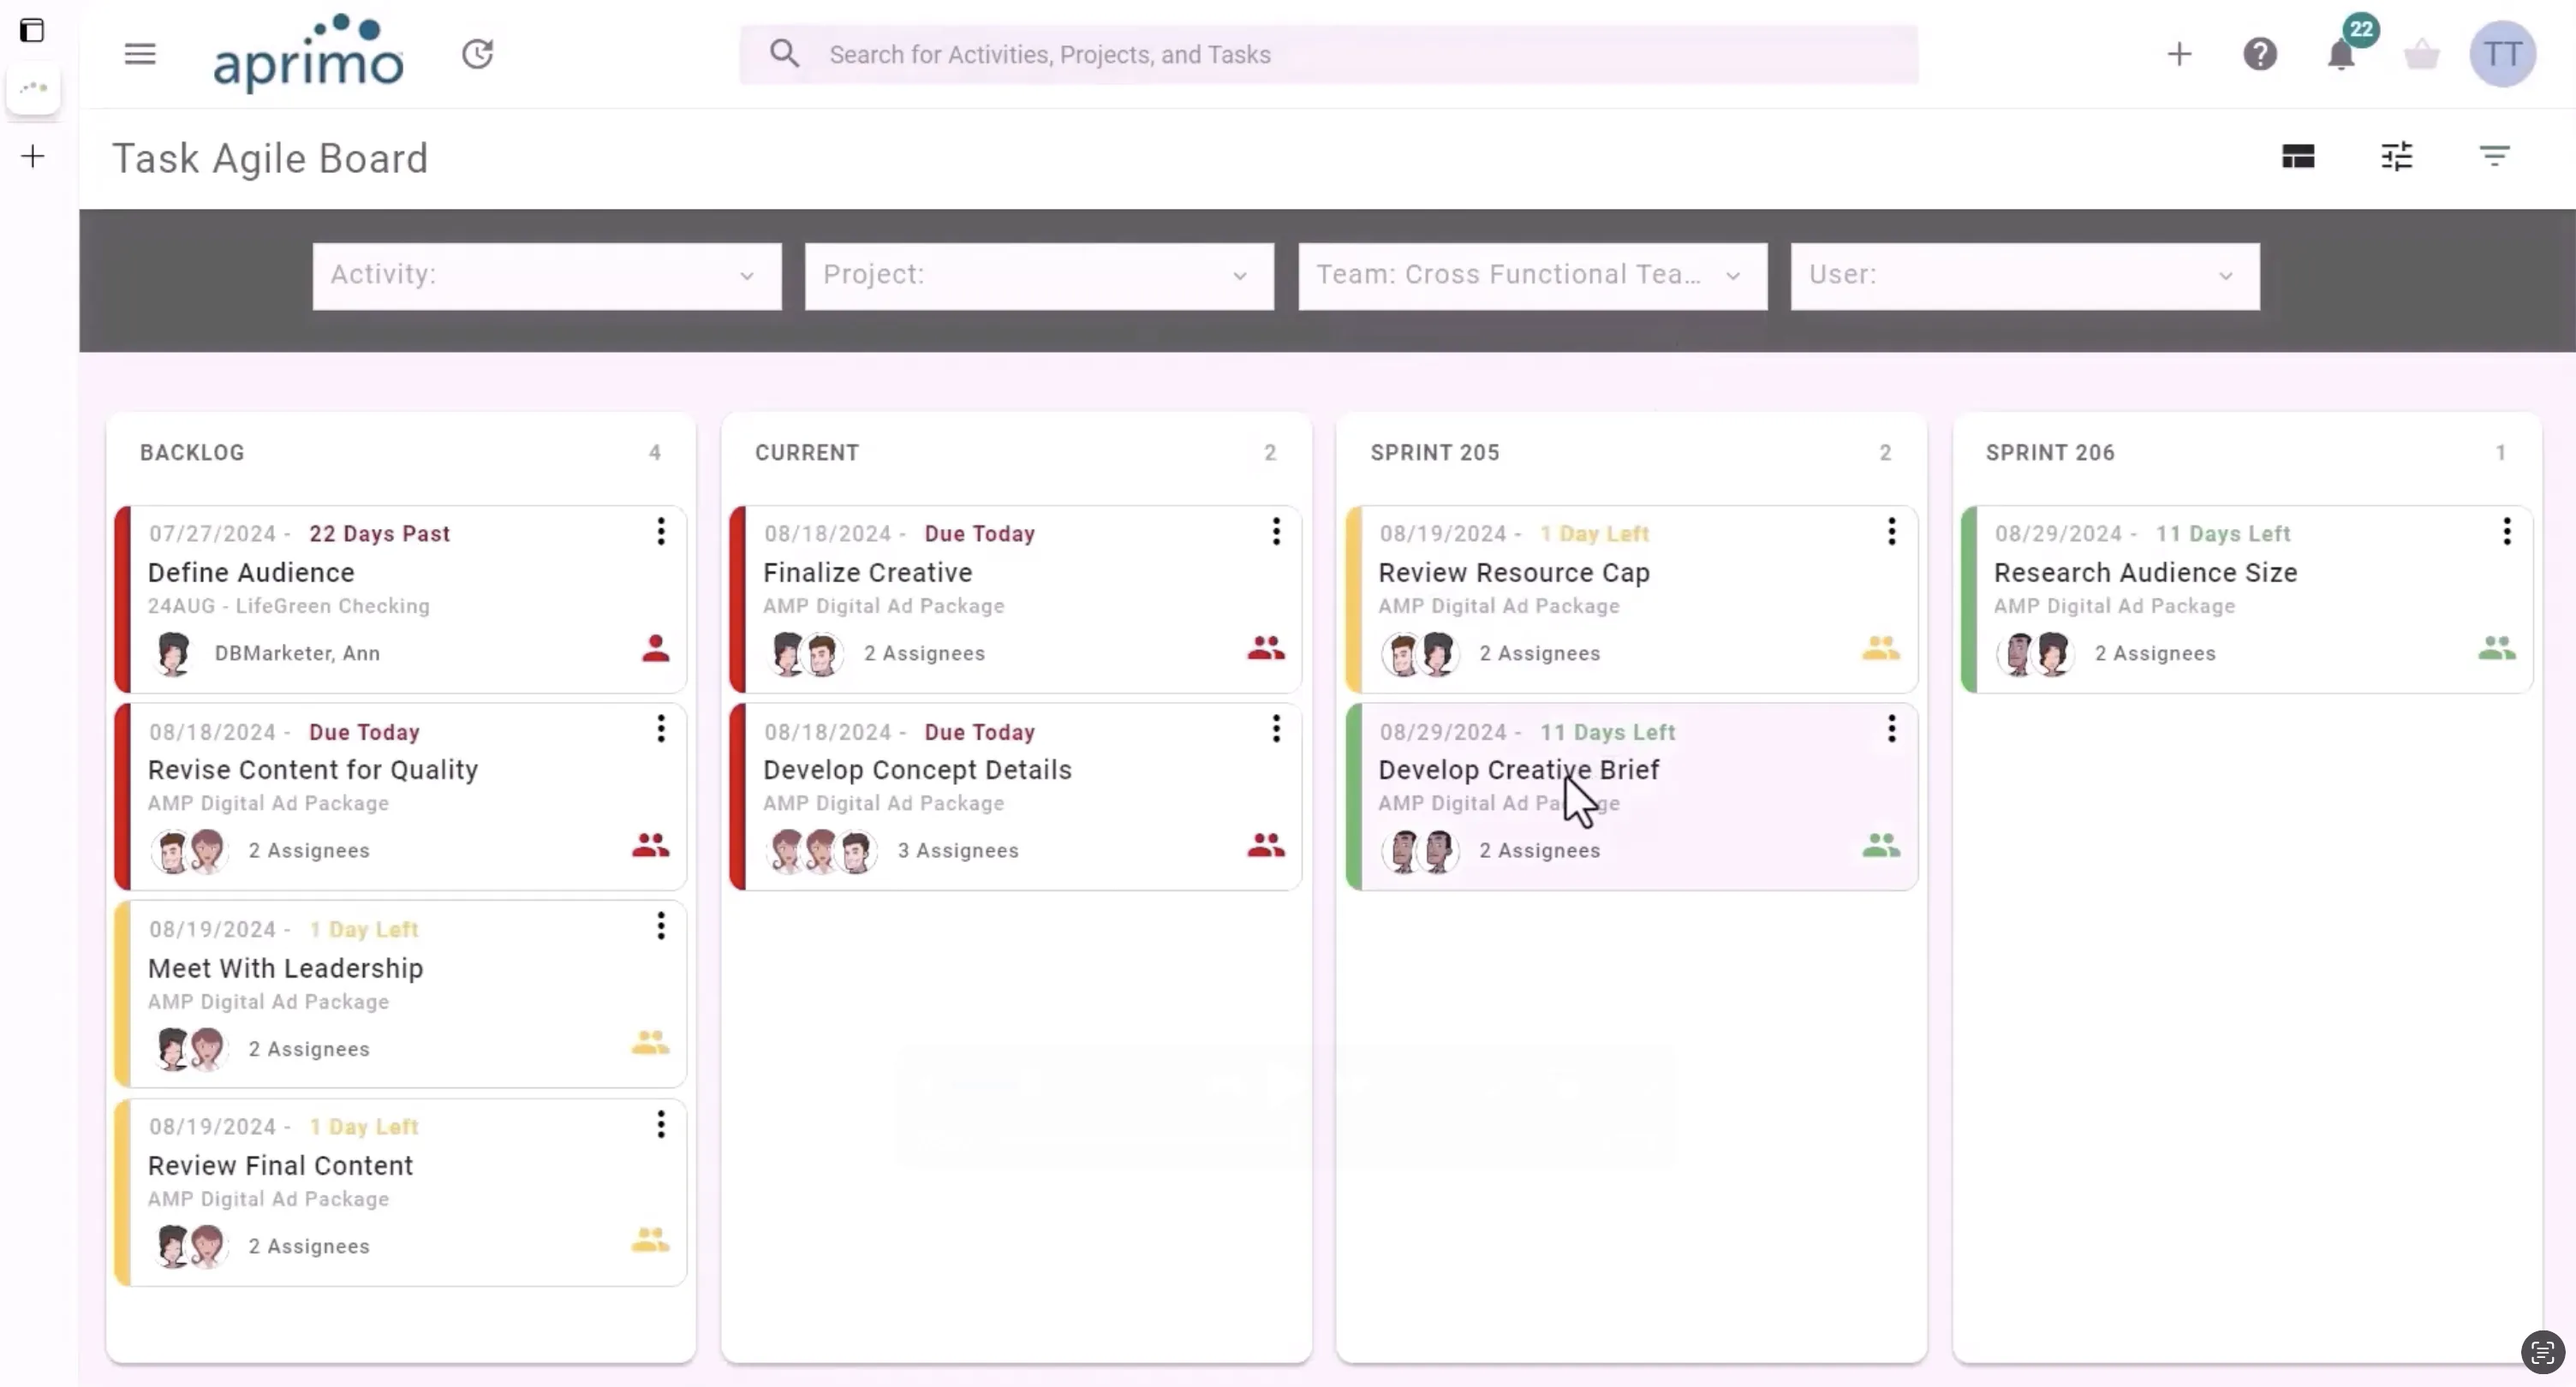Image resolution: width=2576 pixels, height=1387 pixels.
Task: Open options menu on Meet With Leadership card
Action: click(x=661, y=927)
